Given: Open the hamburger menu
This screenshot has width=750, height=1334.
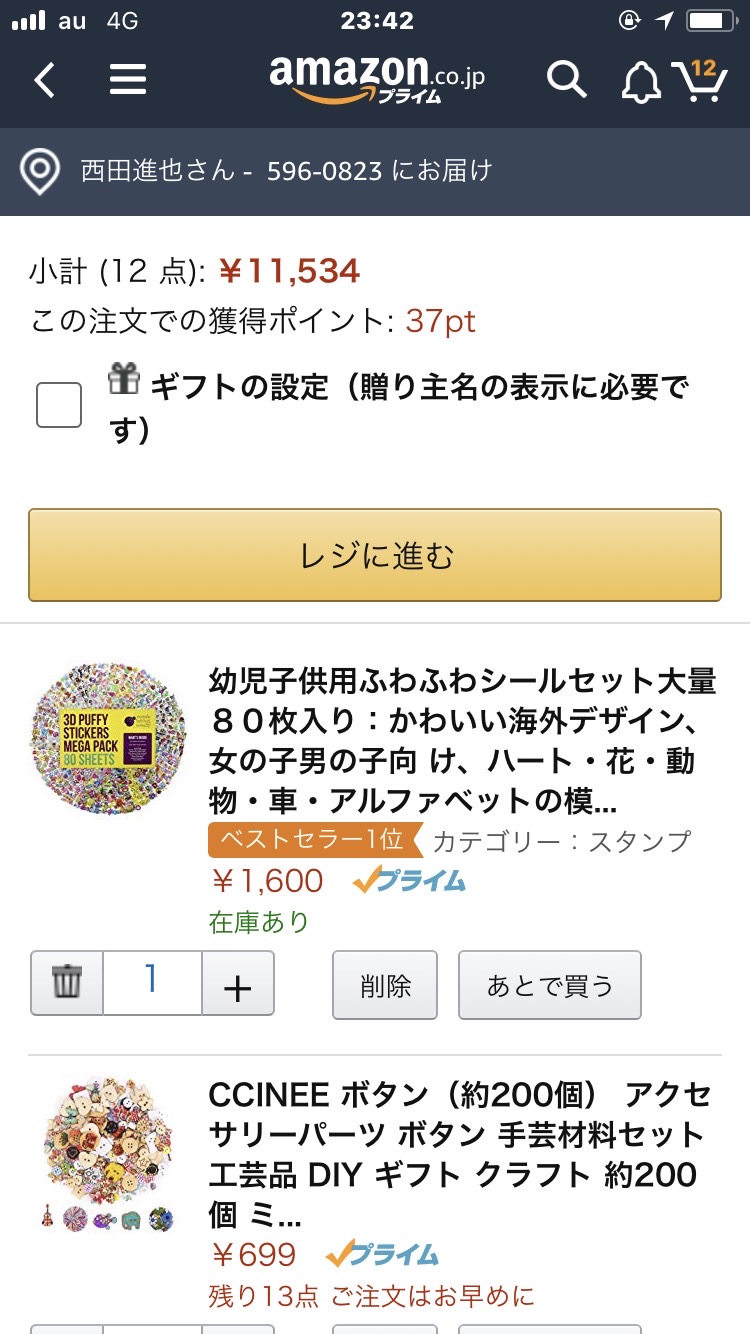Looking at the screenshot, I should click(x=128, y=79).
